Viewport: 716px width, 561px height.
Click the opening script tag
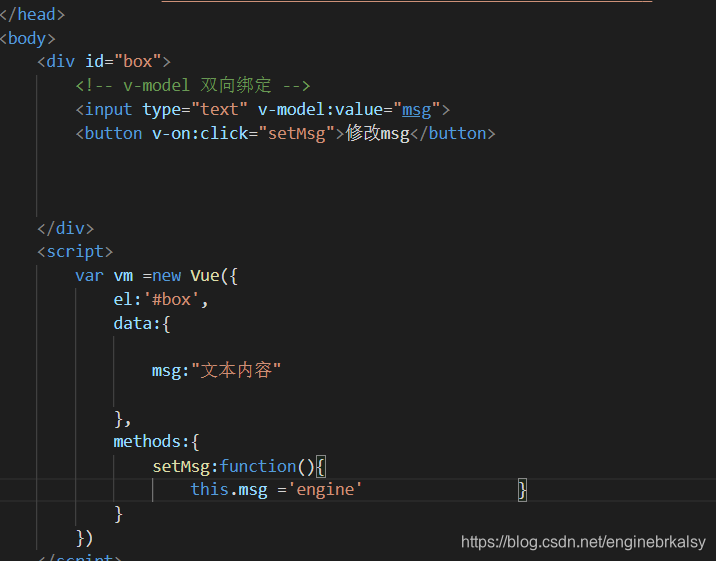click(x=75, y=252)
